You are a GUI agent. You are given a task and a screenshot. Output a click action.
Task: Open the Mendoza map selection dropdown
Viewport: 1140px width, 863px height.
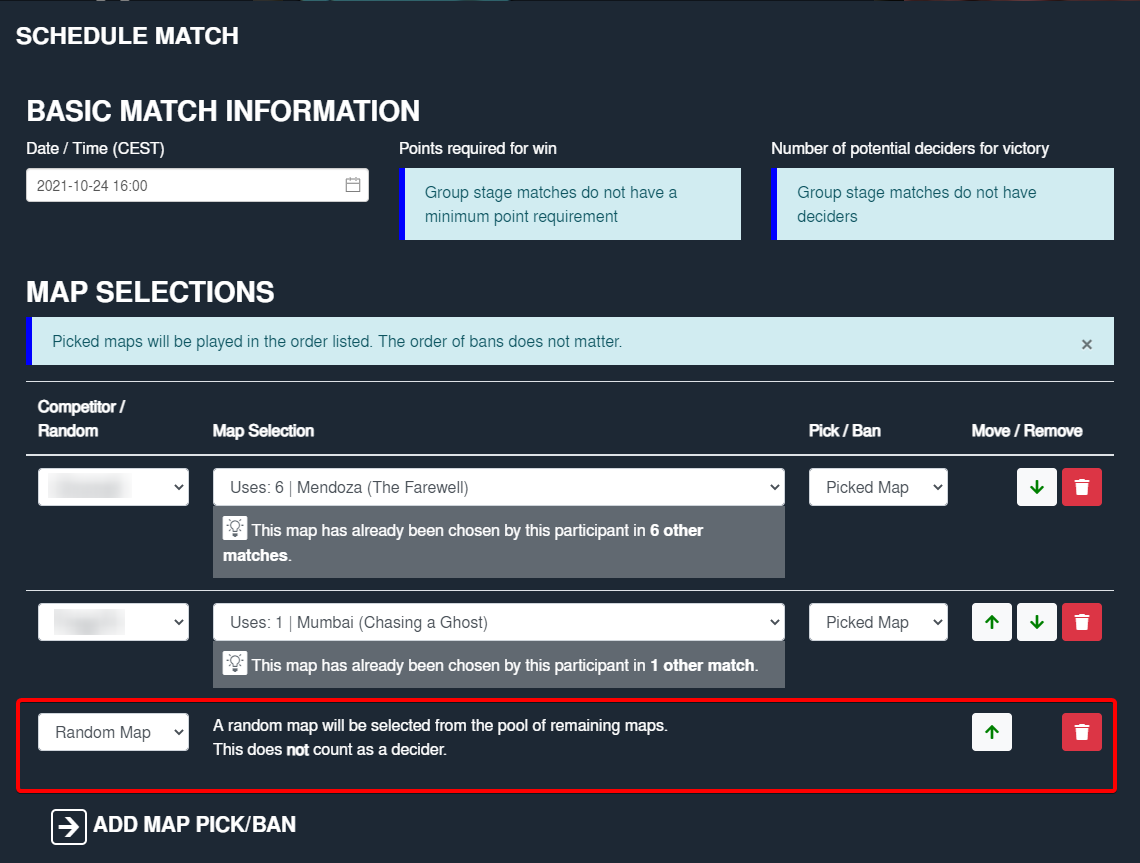tap(498, 487)
